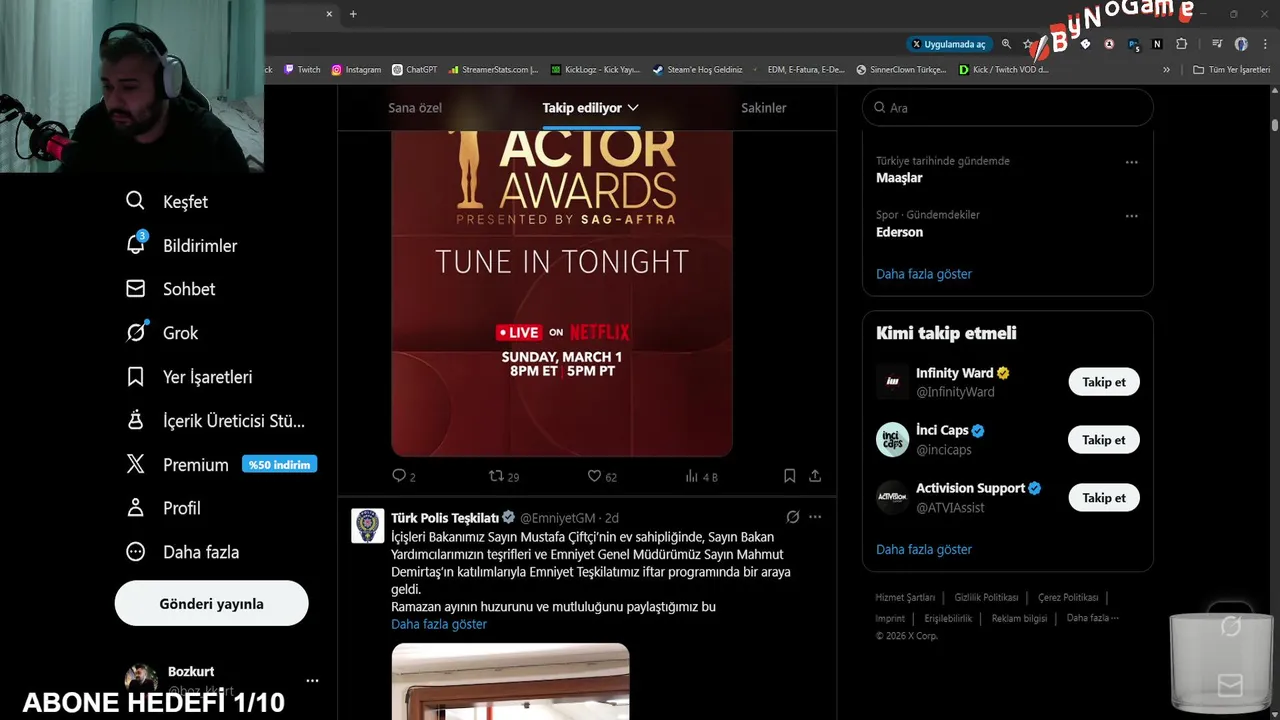The image size is (1280, 720).
Task: Open the Türk Polis Teşkilatı post photo
Action: point(510,682)
